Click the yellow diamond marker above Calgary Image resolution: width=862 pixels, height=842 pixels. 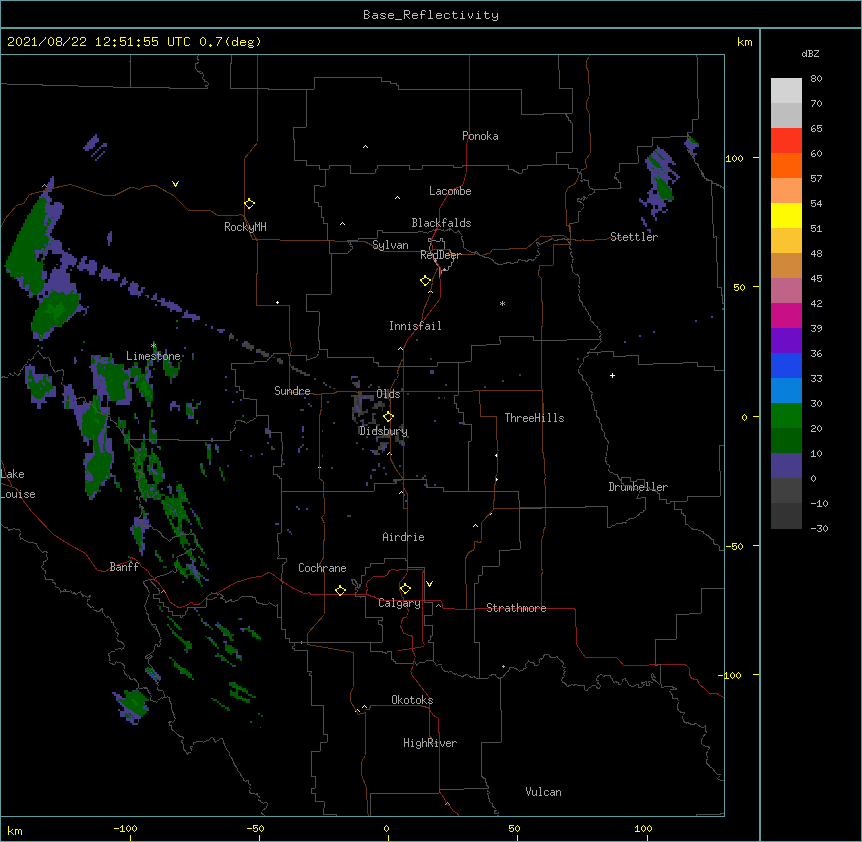405,589
